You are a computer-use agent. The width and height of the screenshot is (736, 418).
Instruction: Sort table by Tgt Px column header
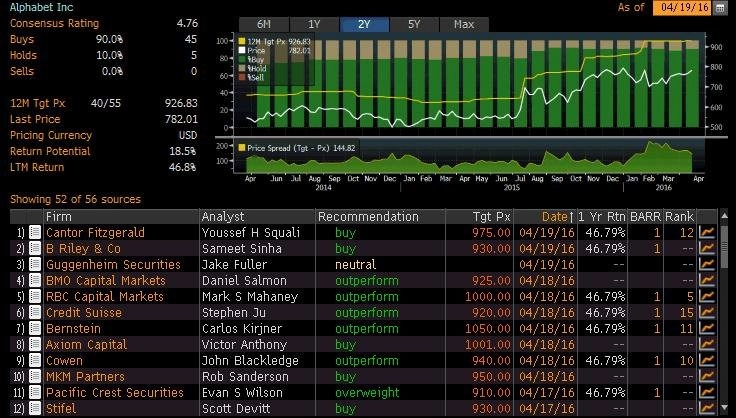coord(479,217)
